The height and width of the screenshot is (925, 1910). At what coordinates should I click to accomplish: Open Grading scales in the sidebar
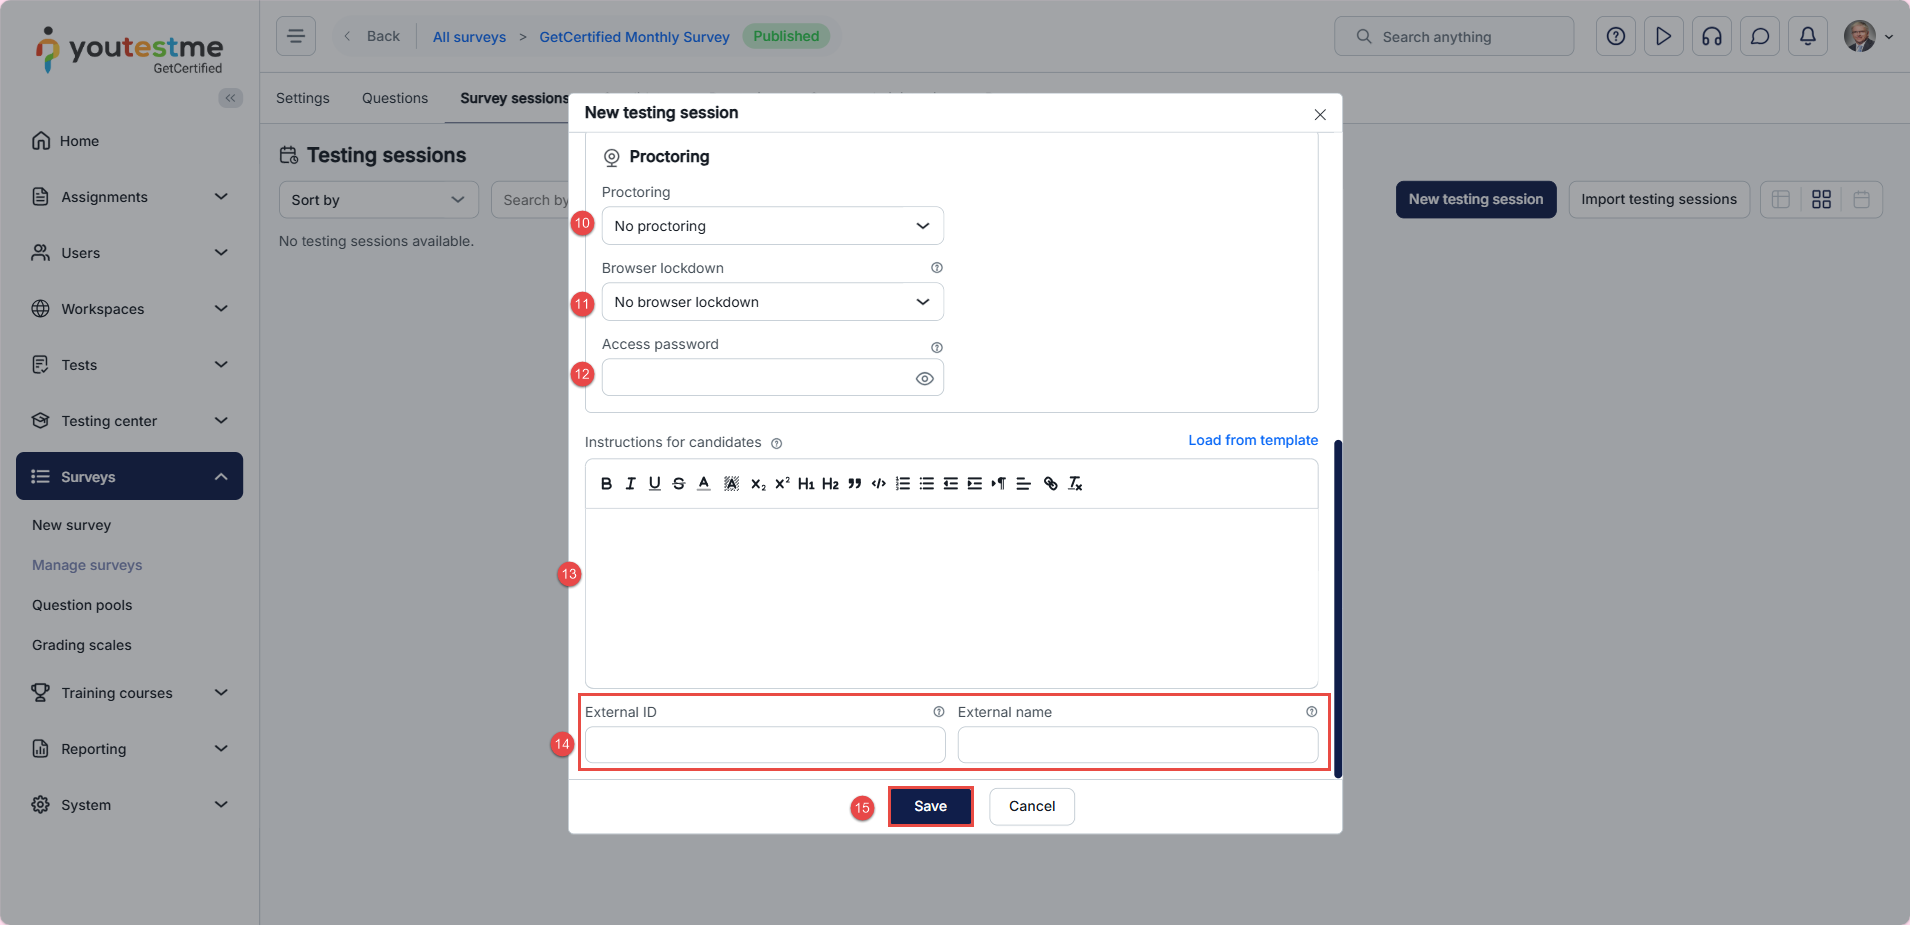click(x=82, y=645)
